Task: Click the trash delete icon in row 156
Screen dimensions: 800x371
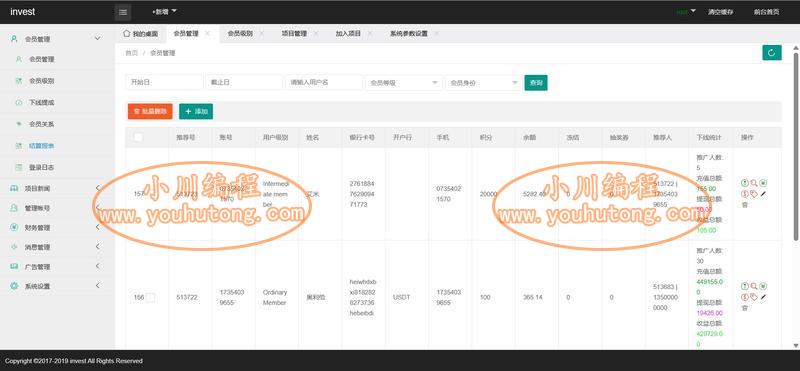Action: click(744, 308)
